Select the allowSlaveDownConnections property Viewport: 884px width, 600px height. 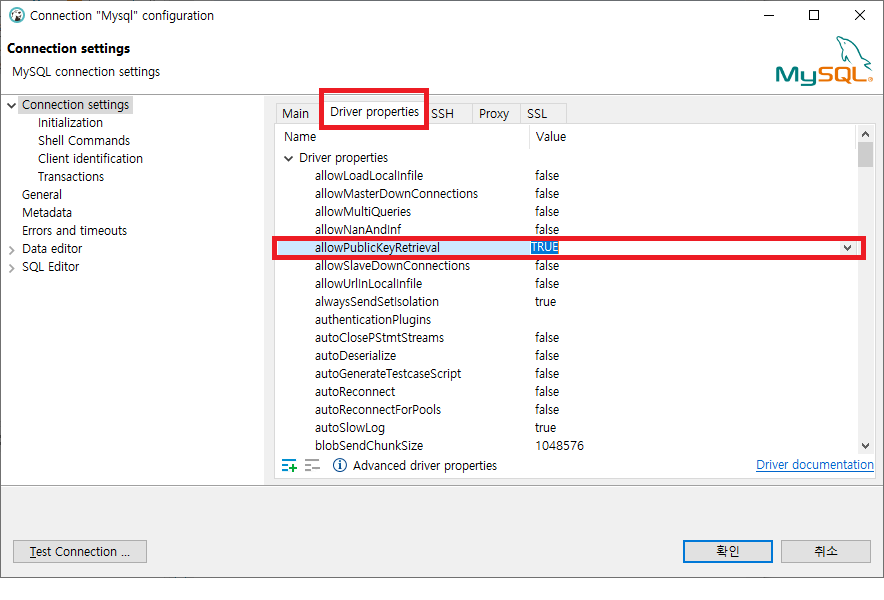392,266
